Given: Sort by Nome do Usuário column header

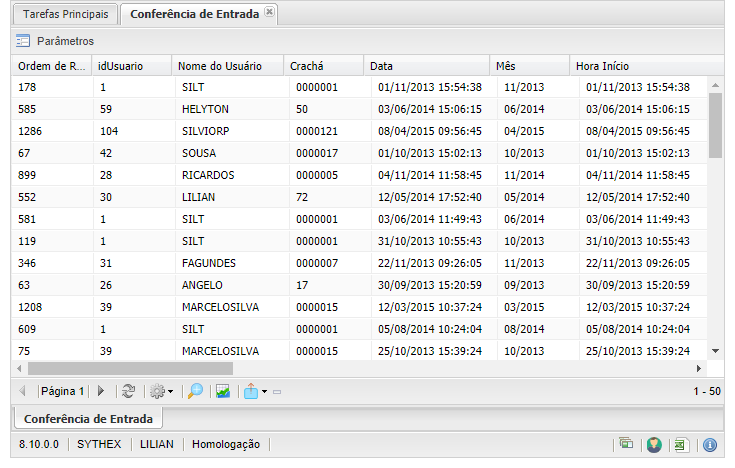Looking at the screenshot, I should 228,66.
